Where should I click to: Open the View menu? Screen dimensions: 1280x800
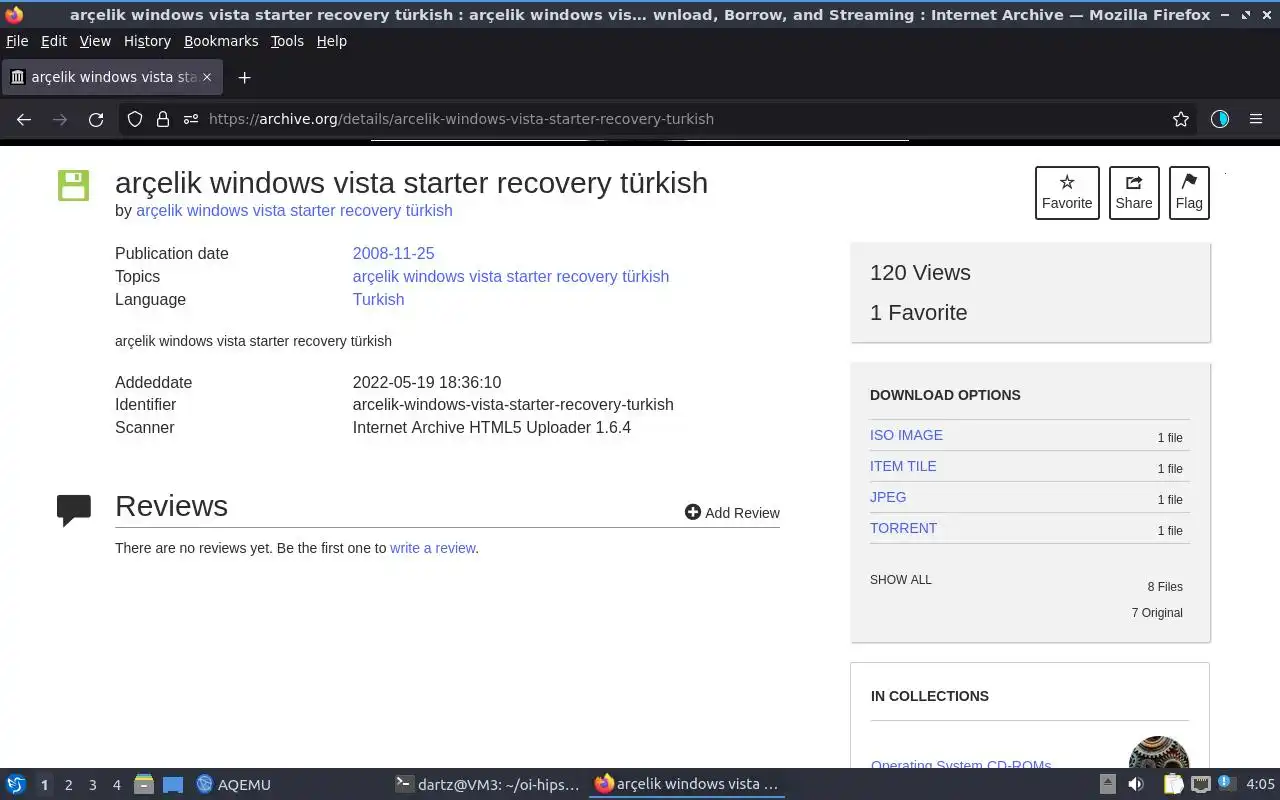[95, 41]
